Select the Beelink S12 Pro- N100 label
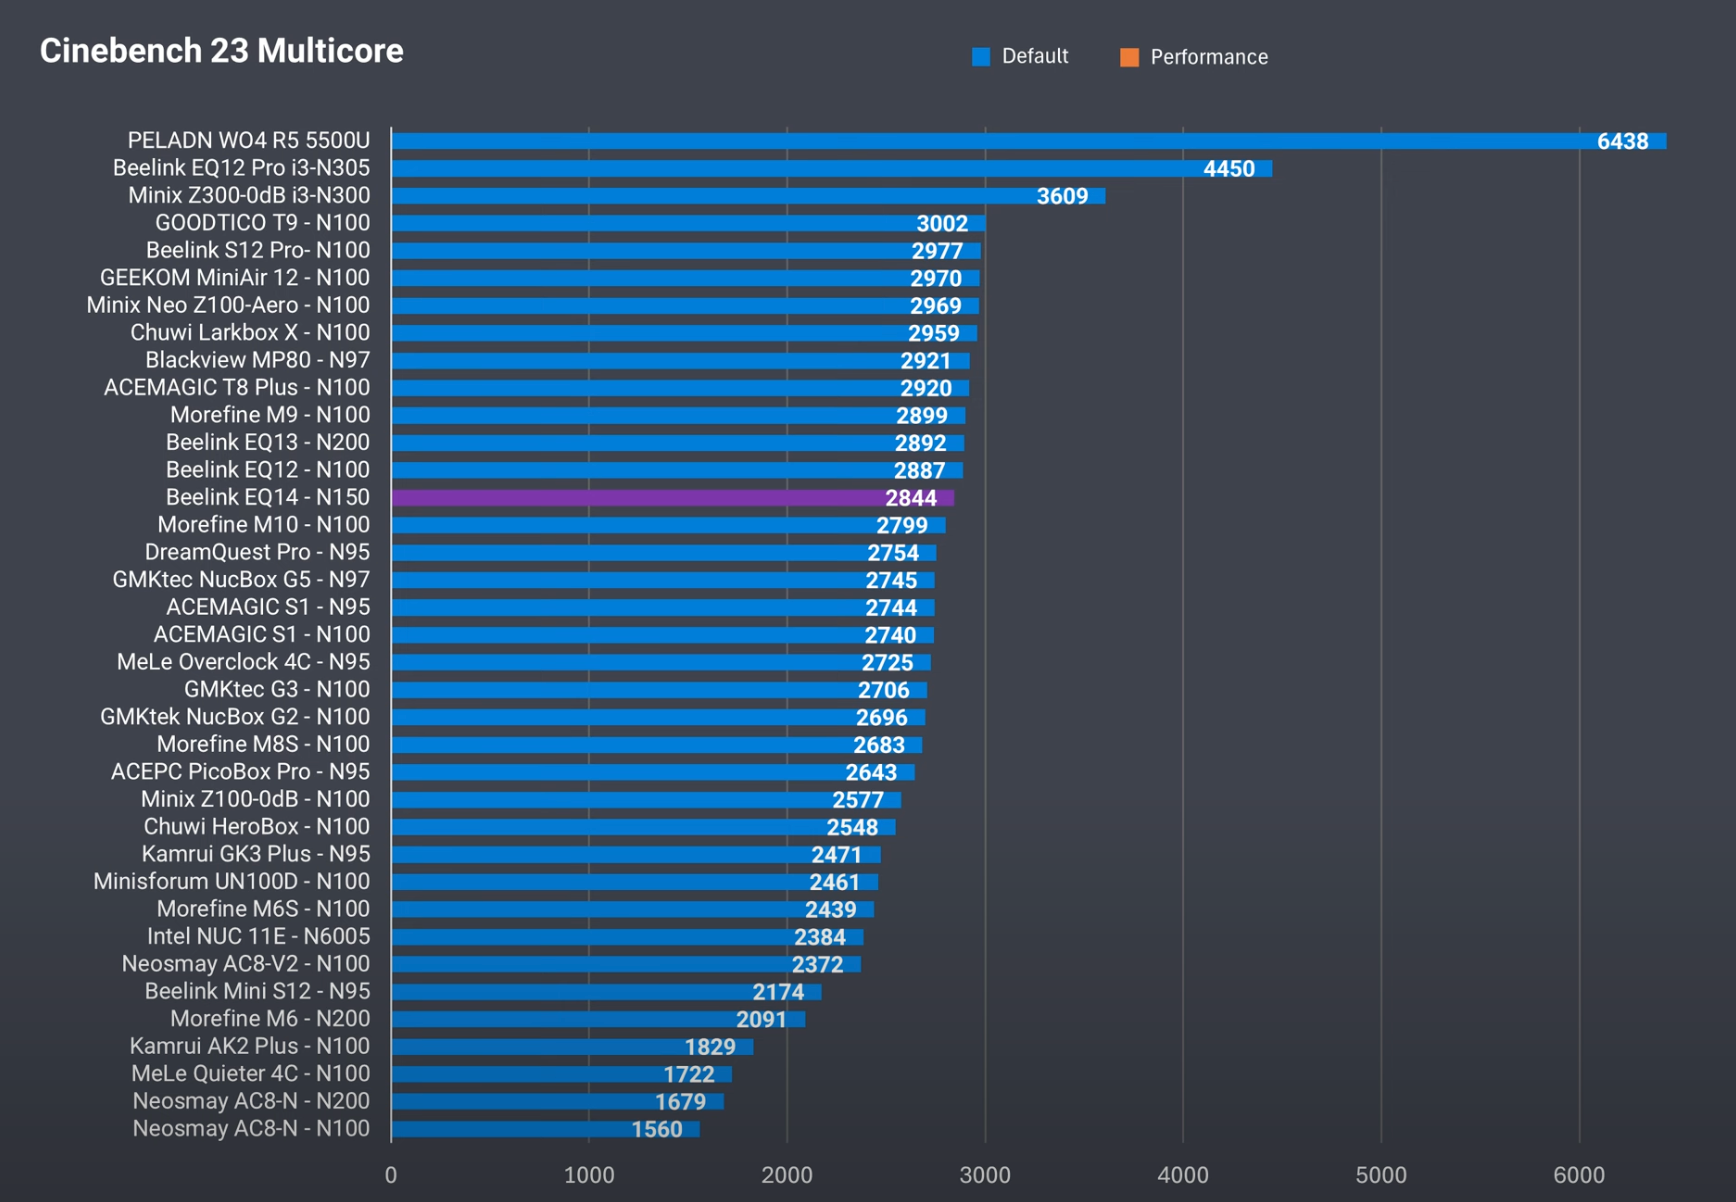This screenshot has height=1202, width=1736. pos(258,251)
